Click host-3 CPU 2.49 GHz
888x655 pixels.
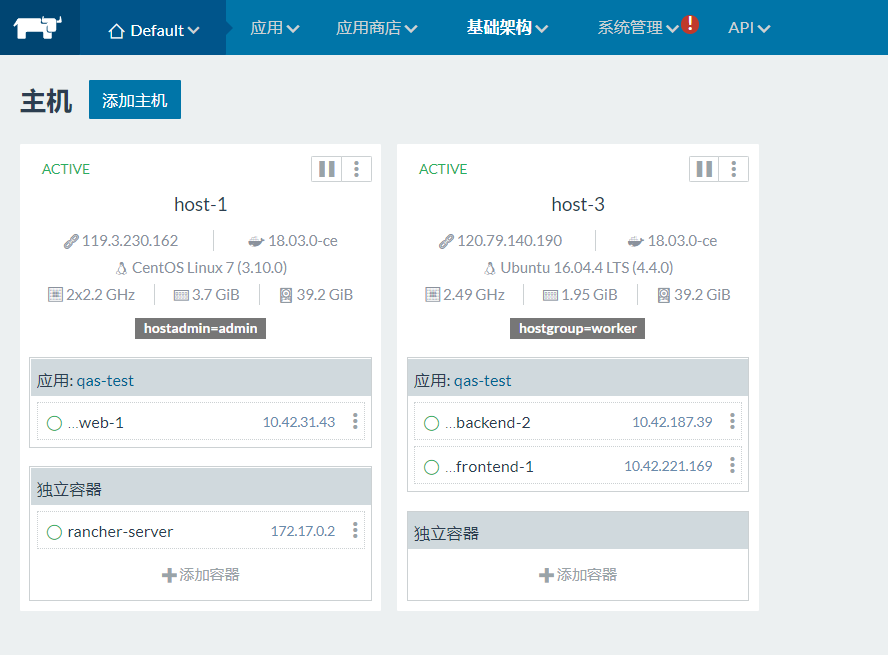[473, 295]
